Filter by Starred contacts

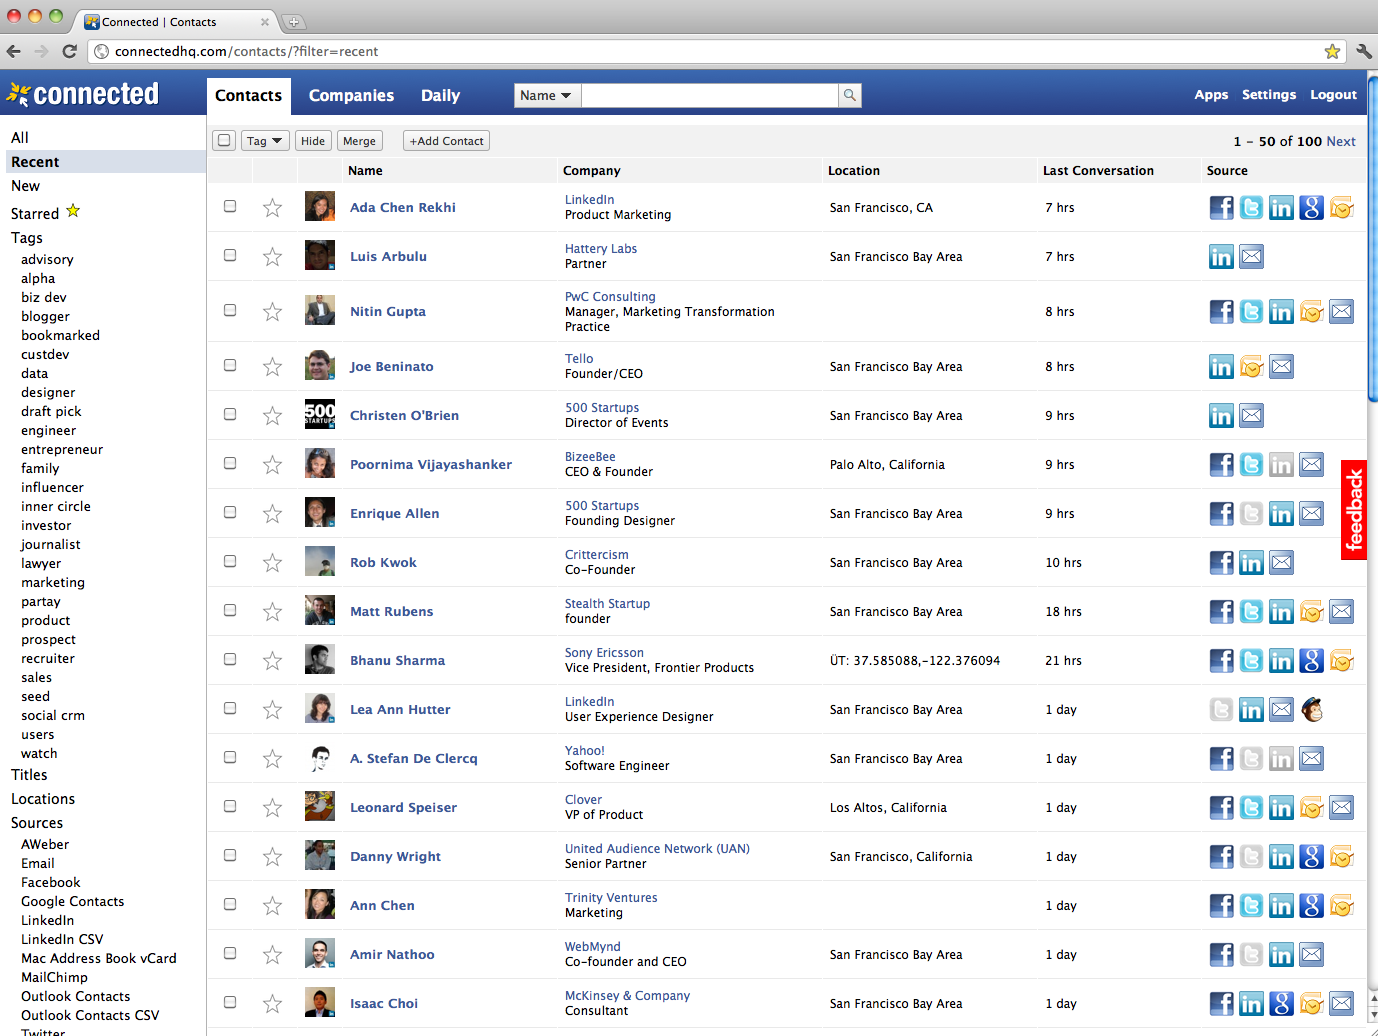click(45, 213)
